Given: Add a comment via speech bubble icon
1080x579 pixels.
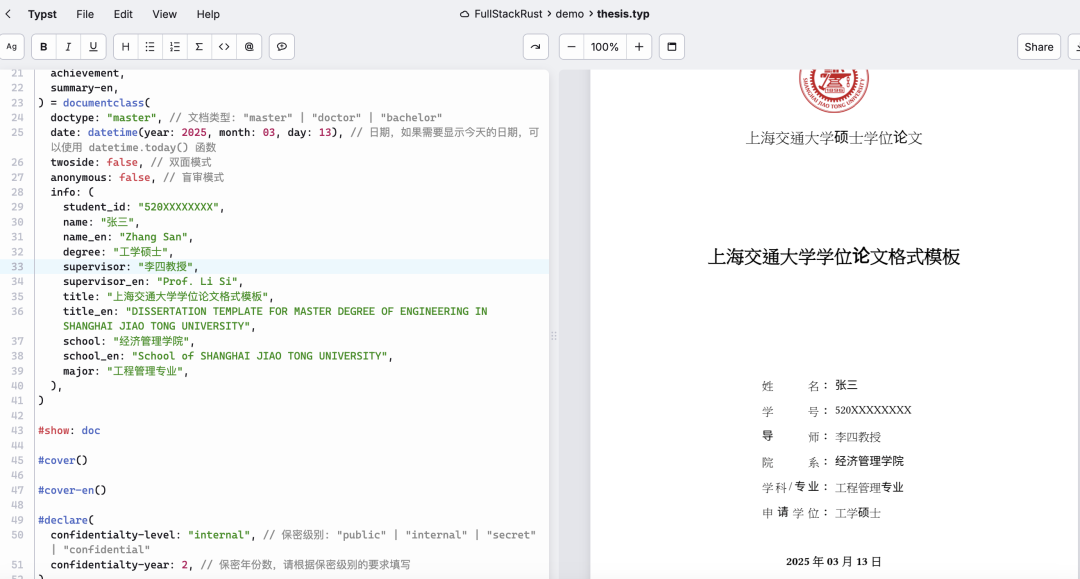Looking at the screenshot, I should (282, 47).
